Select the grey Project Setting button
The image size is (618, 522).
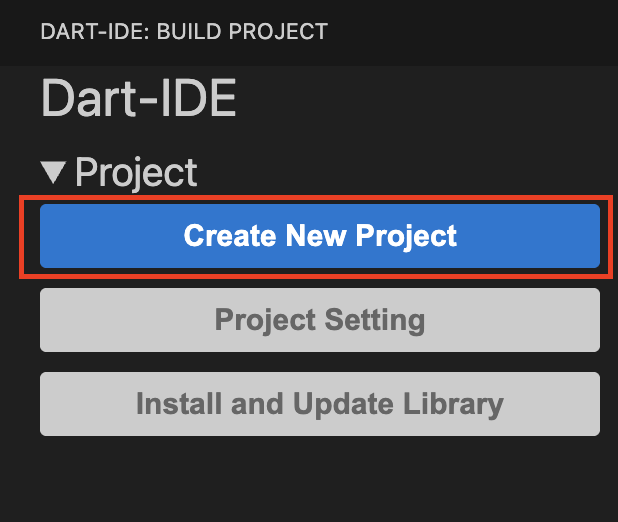[320, 320]
